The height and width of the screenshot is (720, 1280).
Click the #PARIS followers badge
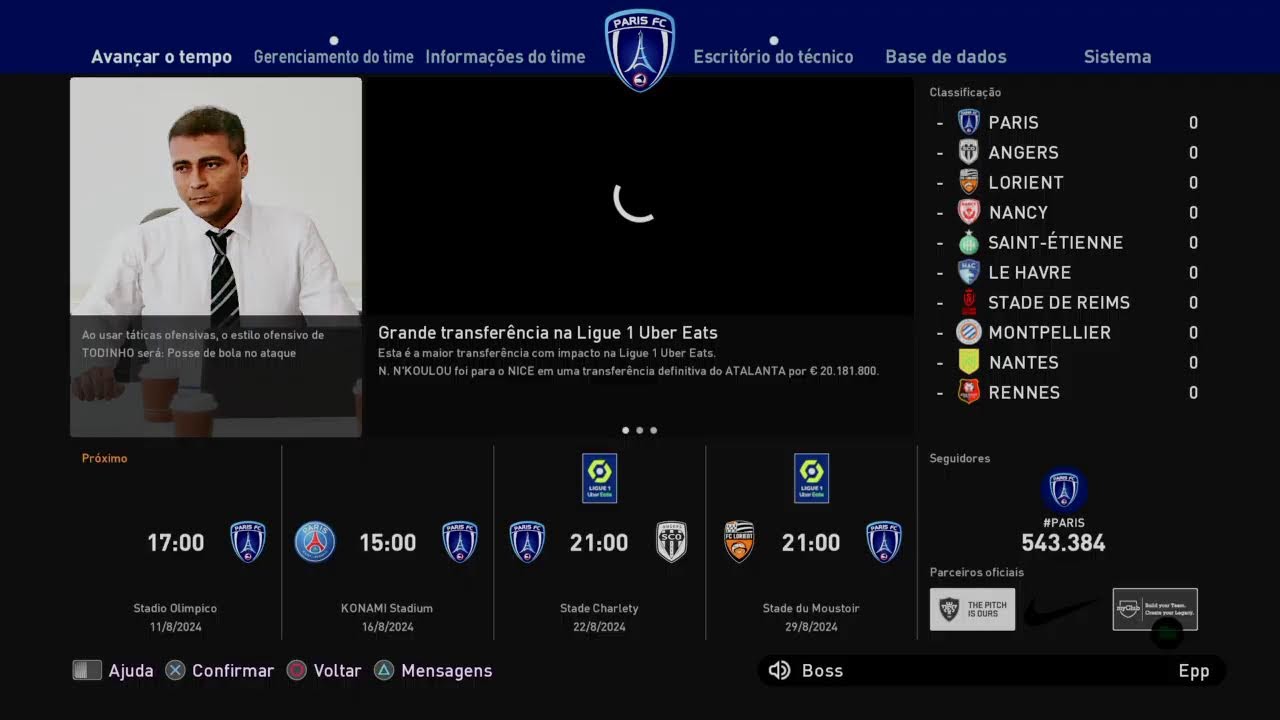point(1063,490)
